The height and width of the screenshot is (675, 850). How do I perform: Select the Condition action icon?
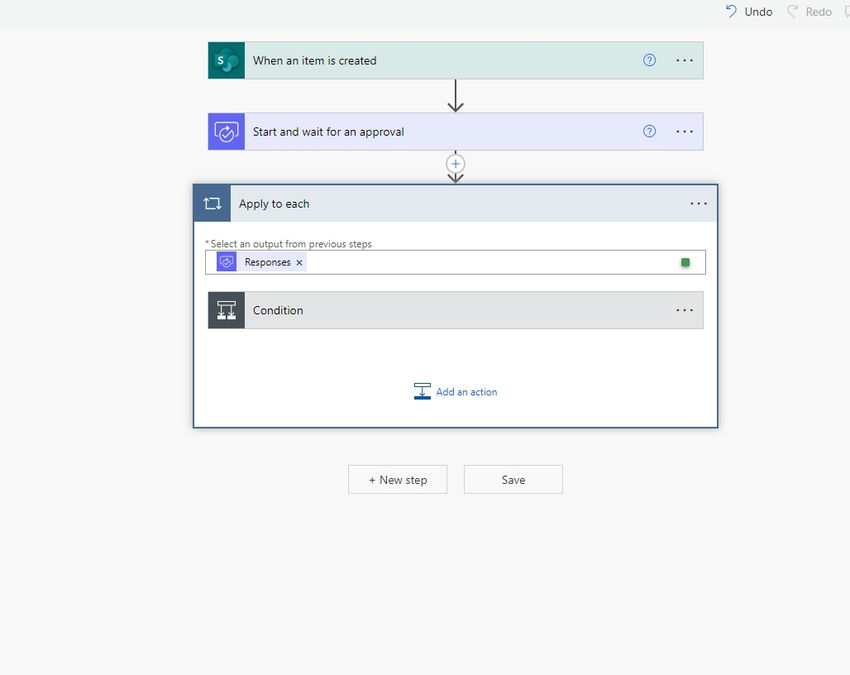point(226,310)
